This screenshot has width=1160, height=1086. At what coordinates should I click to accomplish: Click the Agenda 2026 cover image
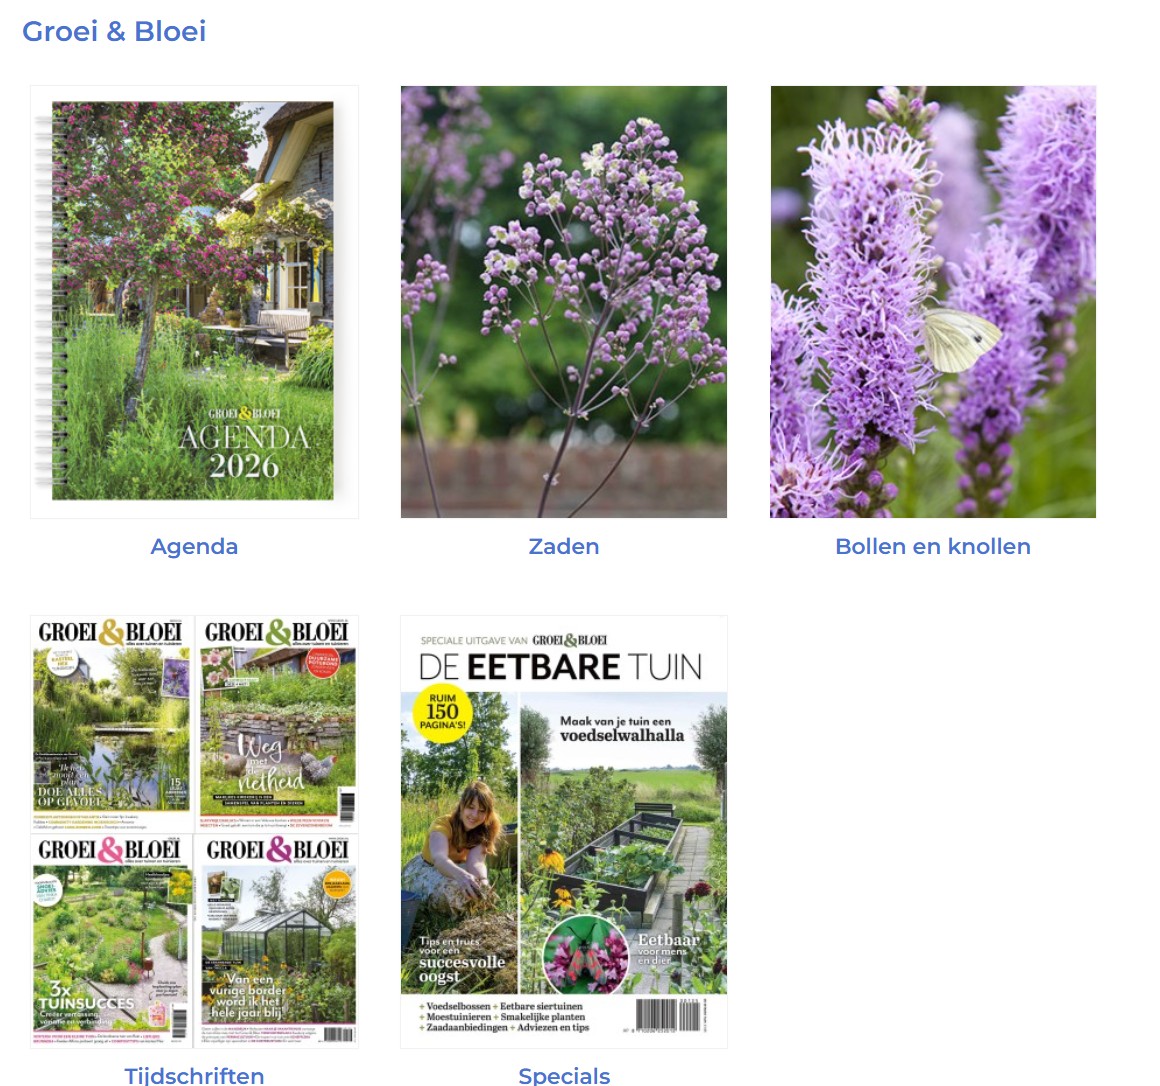click(194, 302)
